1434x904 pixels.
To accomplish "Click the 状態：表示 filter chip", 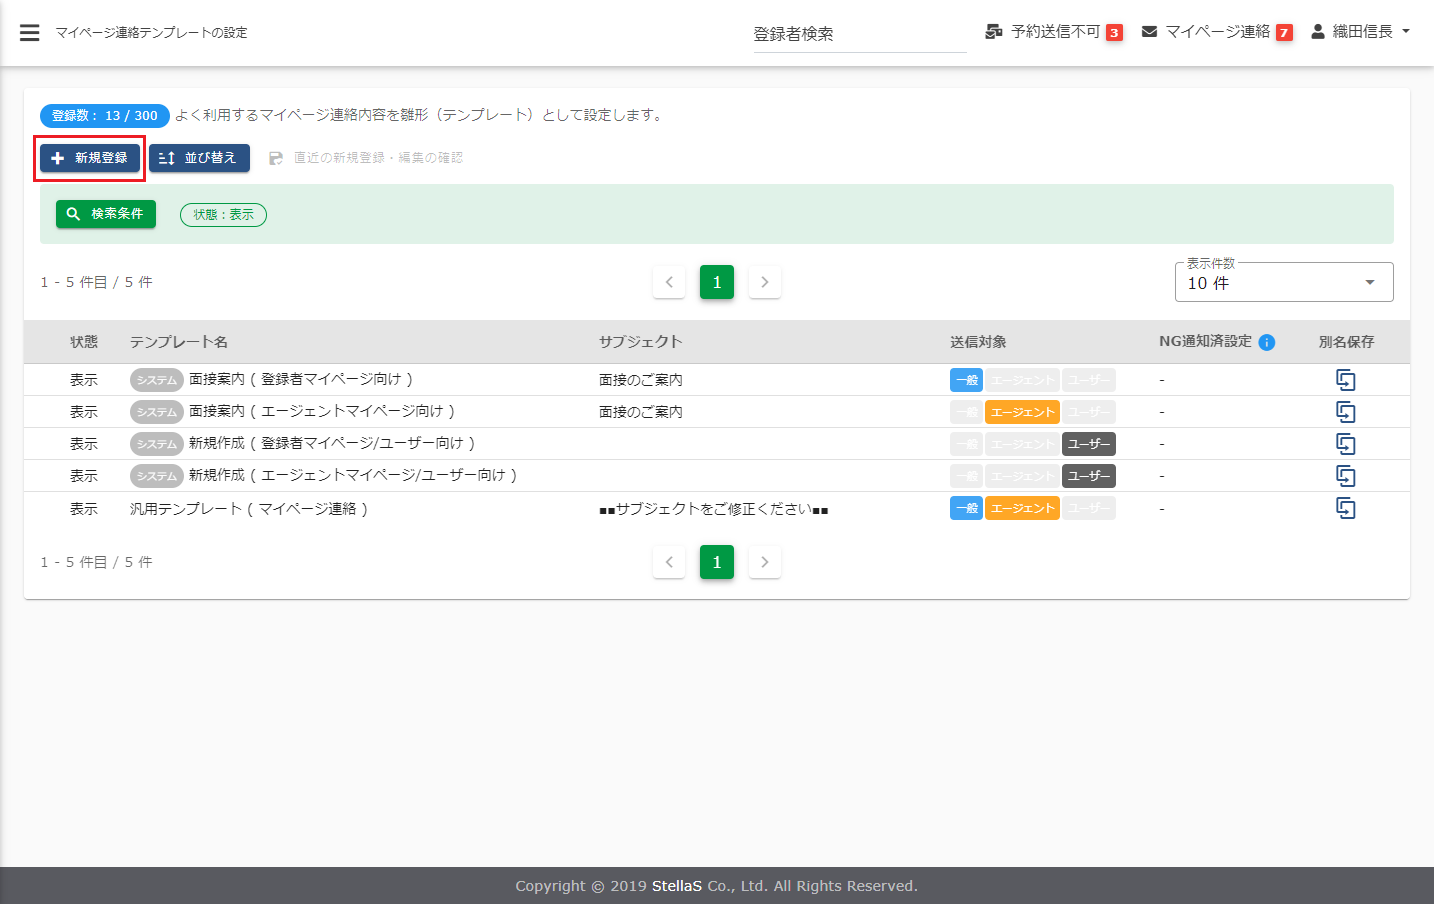I will 223,215.
